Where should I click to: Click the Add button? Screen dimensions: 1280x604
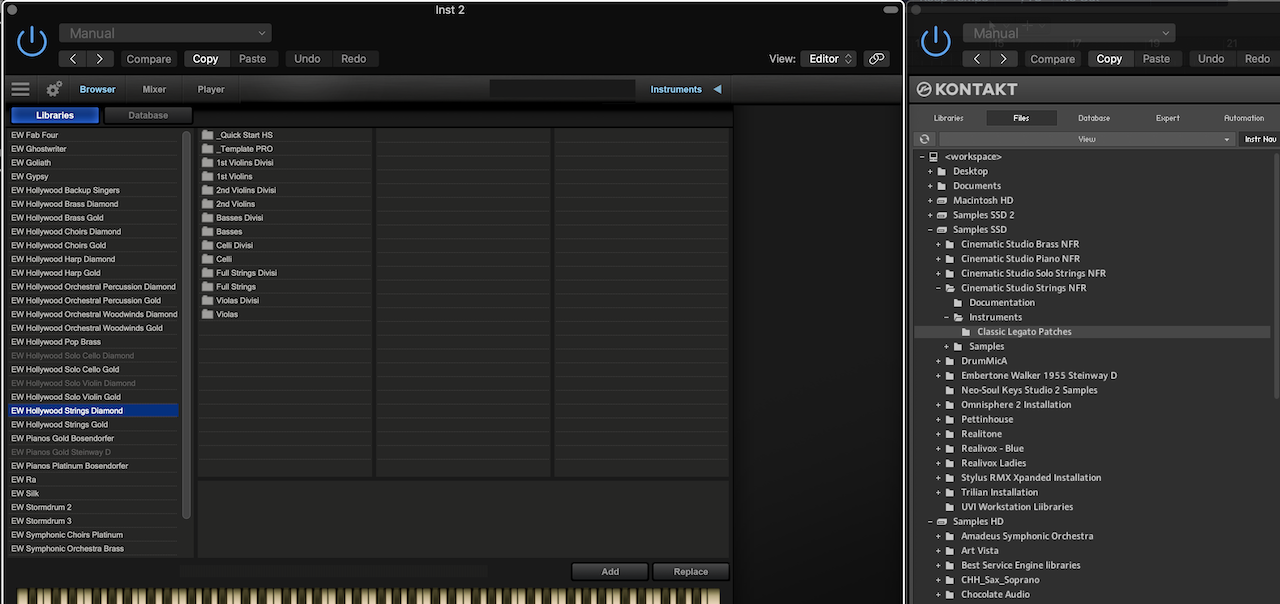coord(610,572)
